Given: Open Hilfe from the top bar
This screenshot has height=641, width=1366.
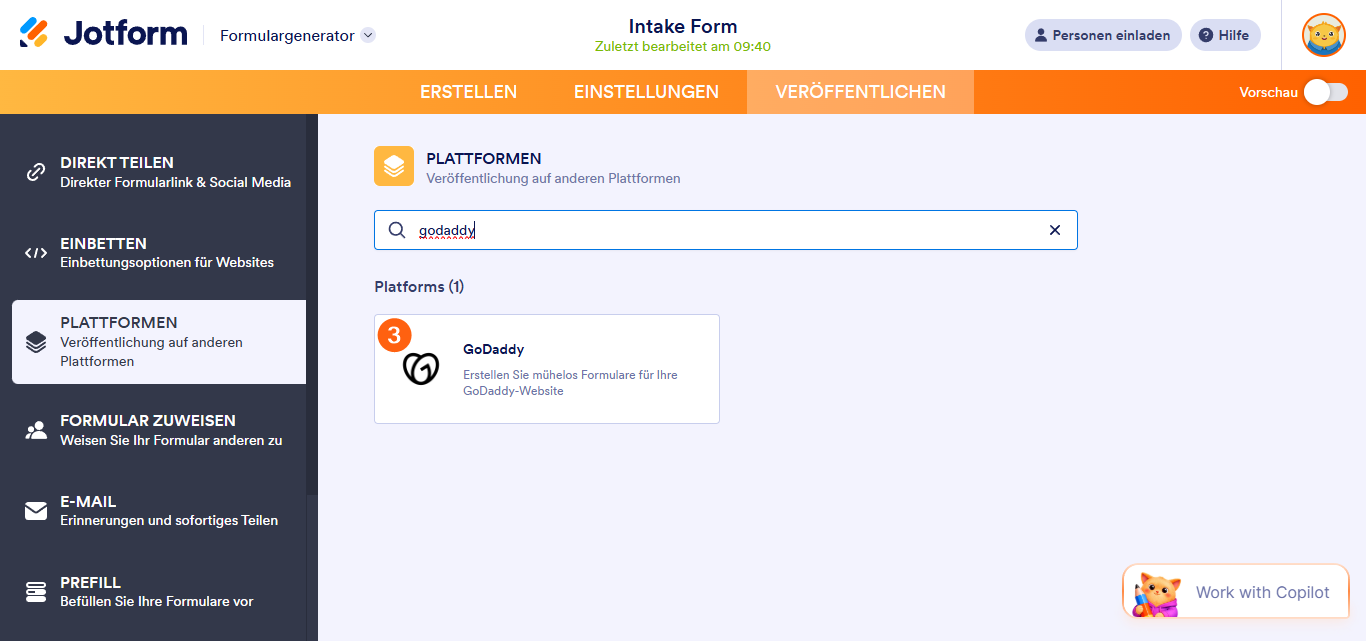Looking at the screenshot, I should coord(1225,35).
